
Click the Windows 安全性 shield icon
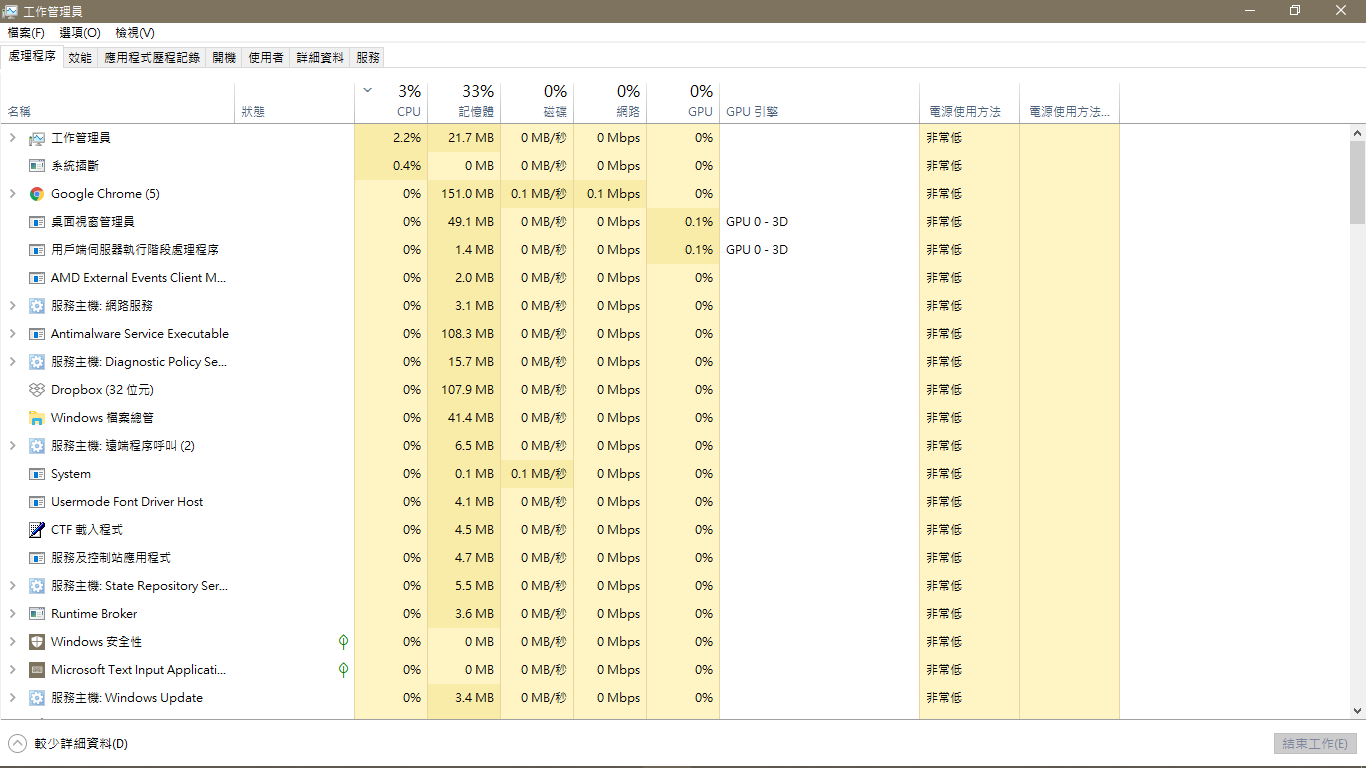click(x=37, y=642)
